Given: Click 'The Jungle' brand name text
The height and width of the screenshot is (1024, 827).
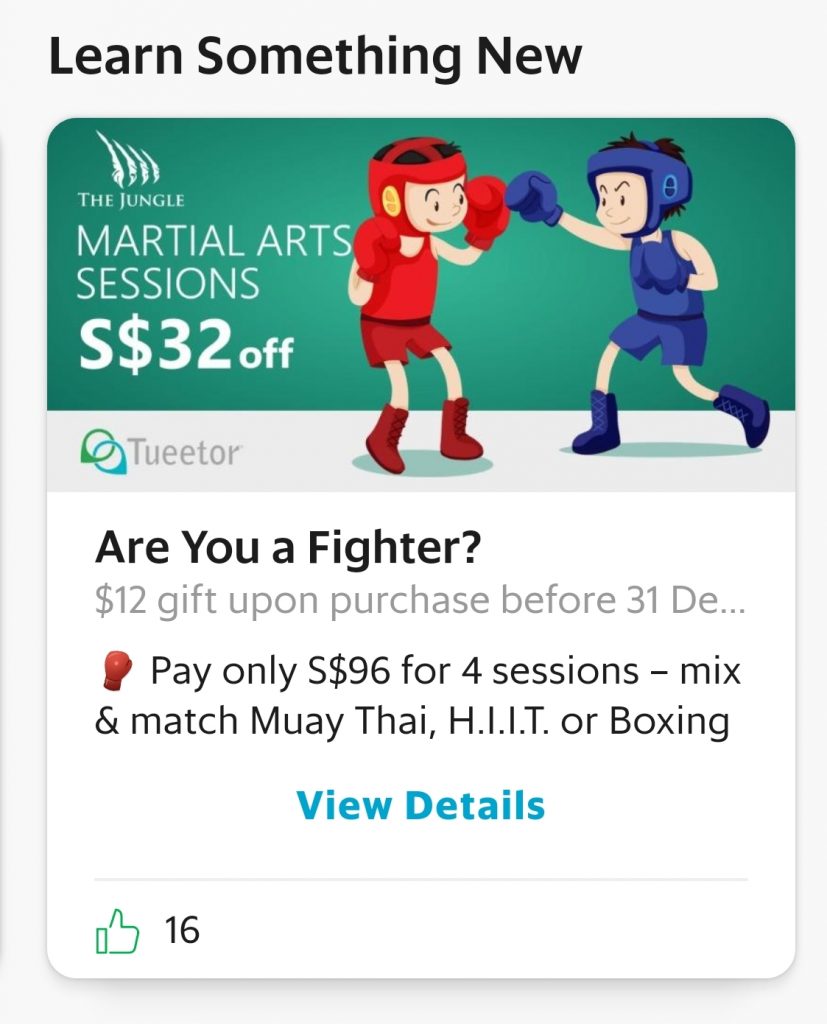Looking at the screenshot, I should click(131, 200).
